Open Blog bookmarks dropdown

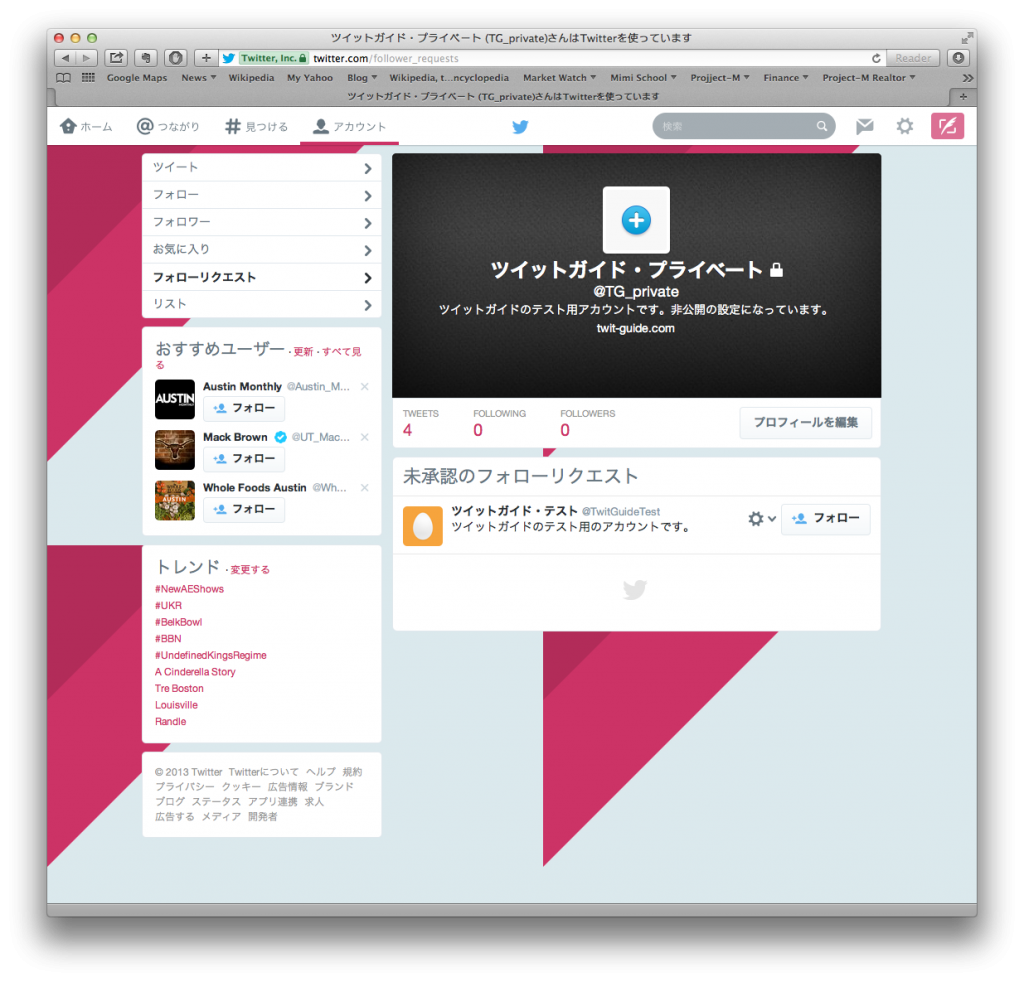(x=362, y=78)
